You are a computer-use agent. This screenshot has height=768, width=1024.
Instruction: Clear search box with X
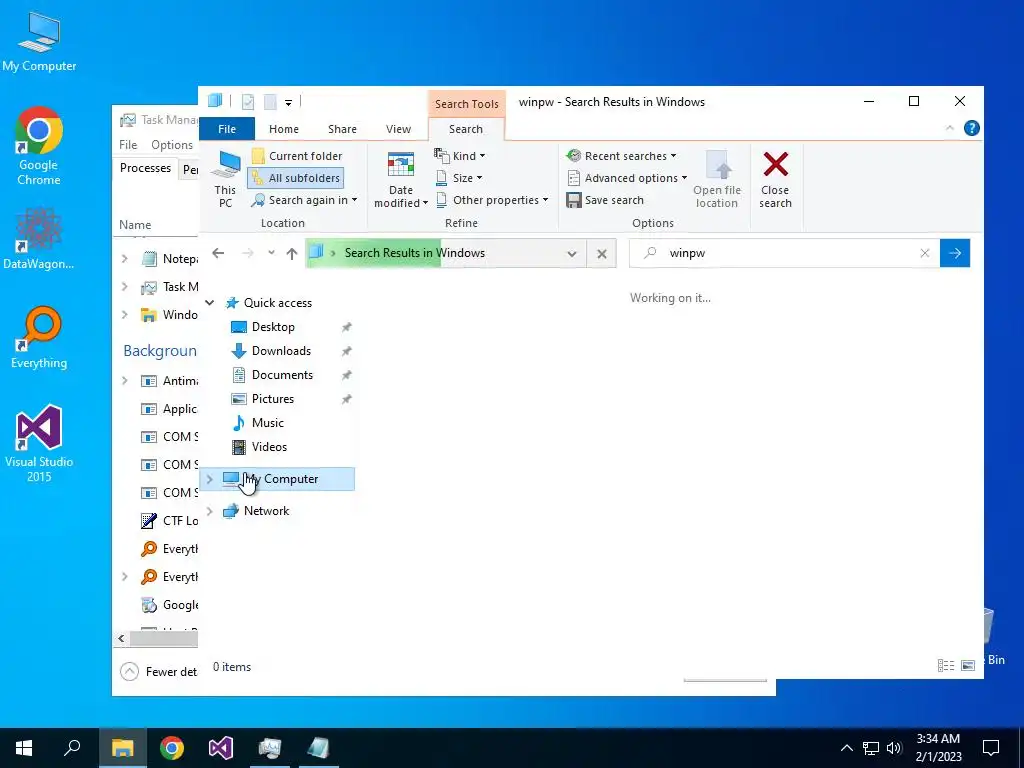[924, 253]
